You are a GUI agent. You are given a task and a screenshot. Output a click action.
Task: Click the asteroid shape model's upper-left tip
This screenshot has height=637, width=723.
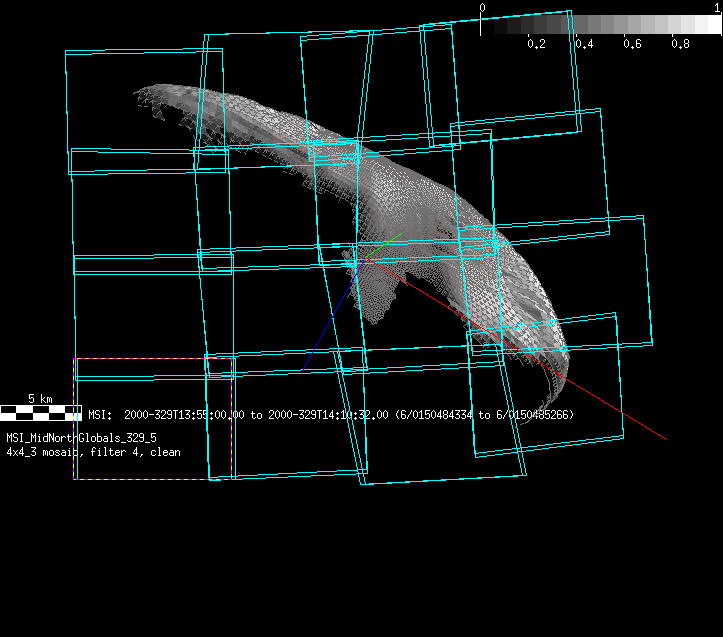coord(142,96)
